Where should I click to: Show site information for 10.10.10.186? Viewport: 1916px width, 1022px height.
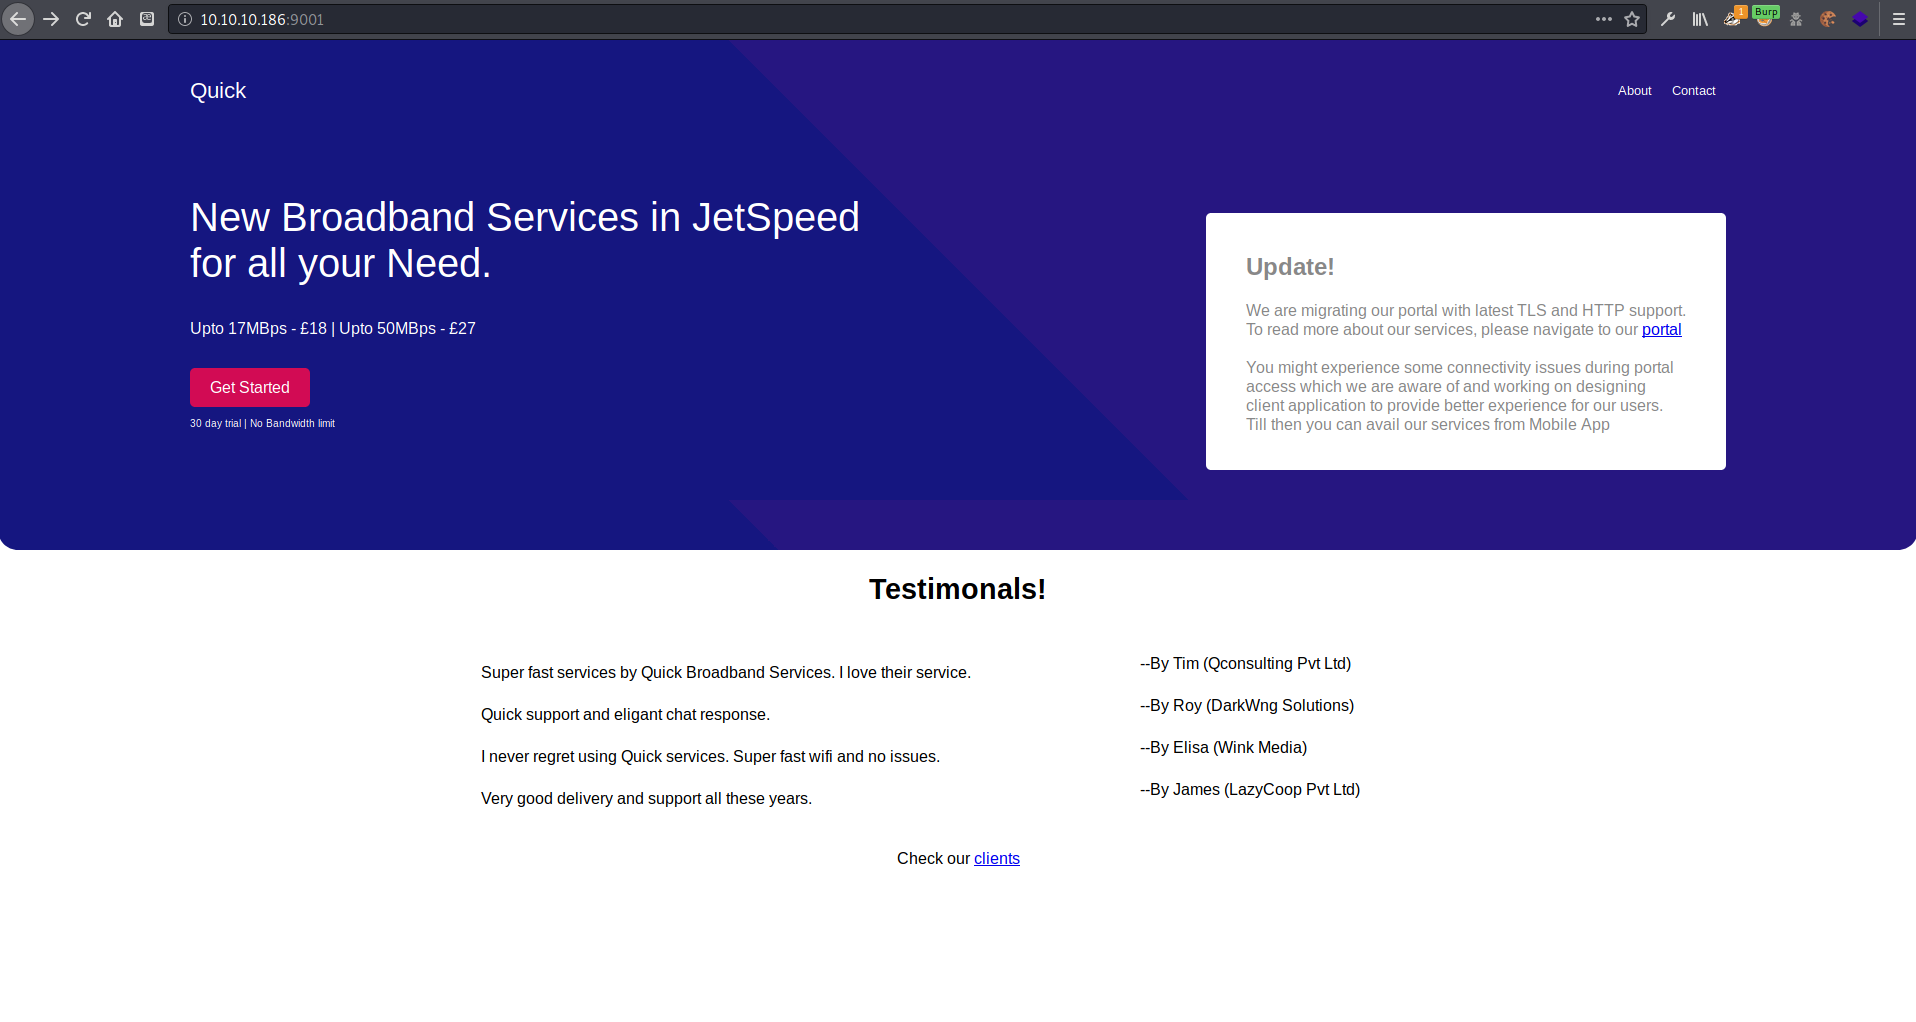[184, 19]
